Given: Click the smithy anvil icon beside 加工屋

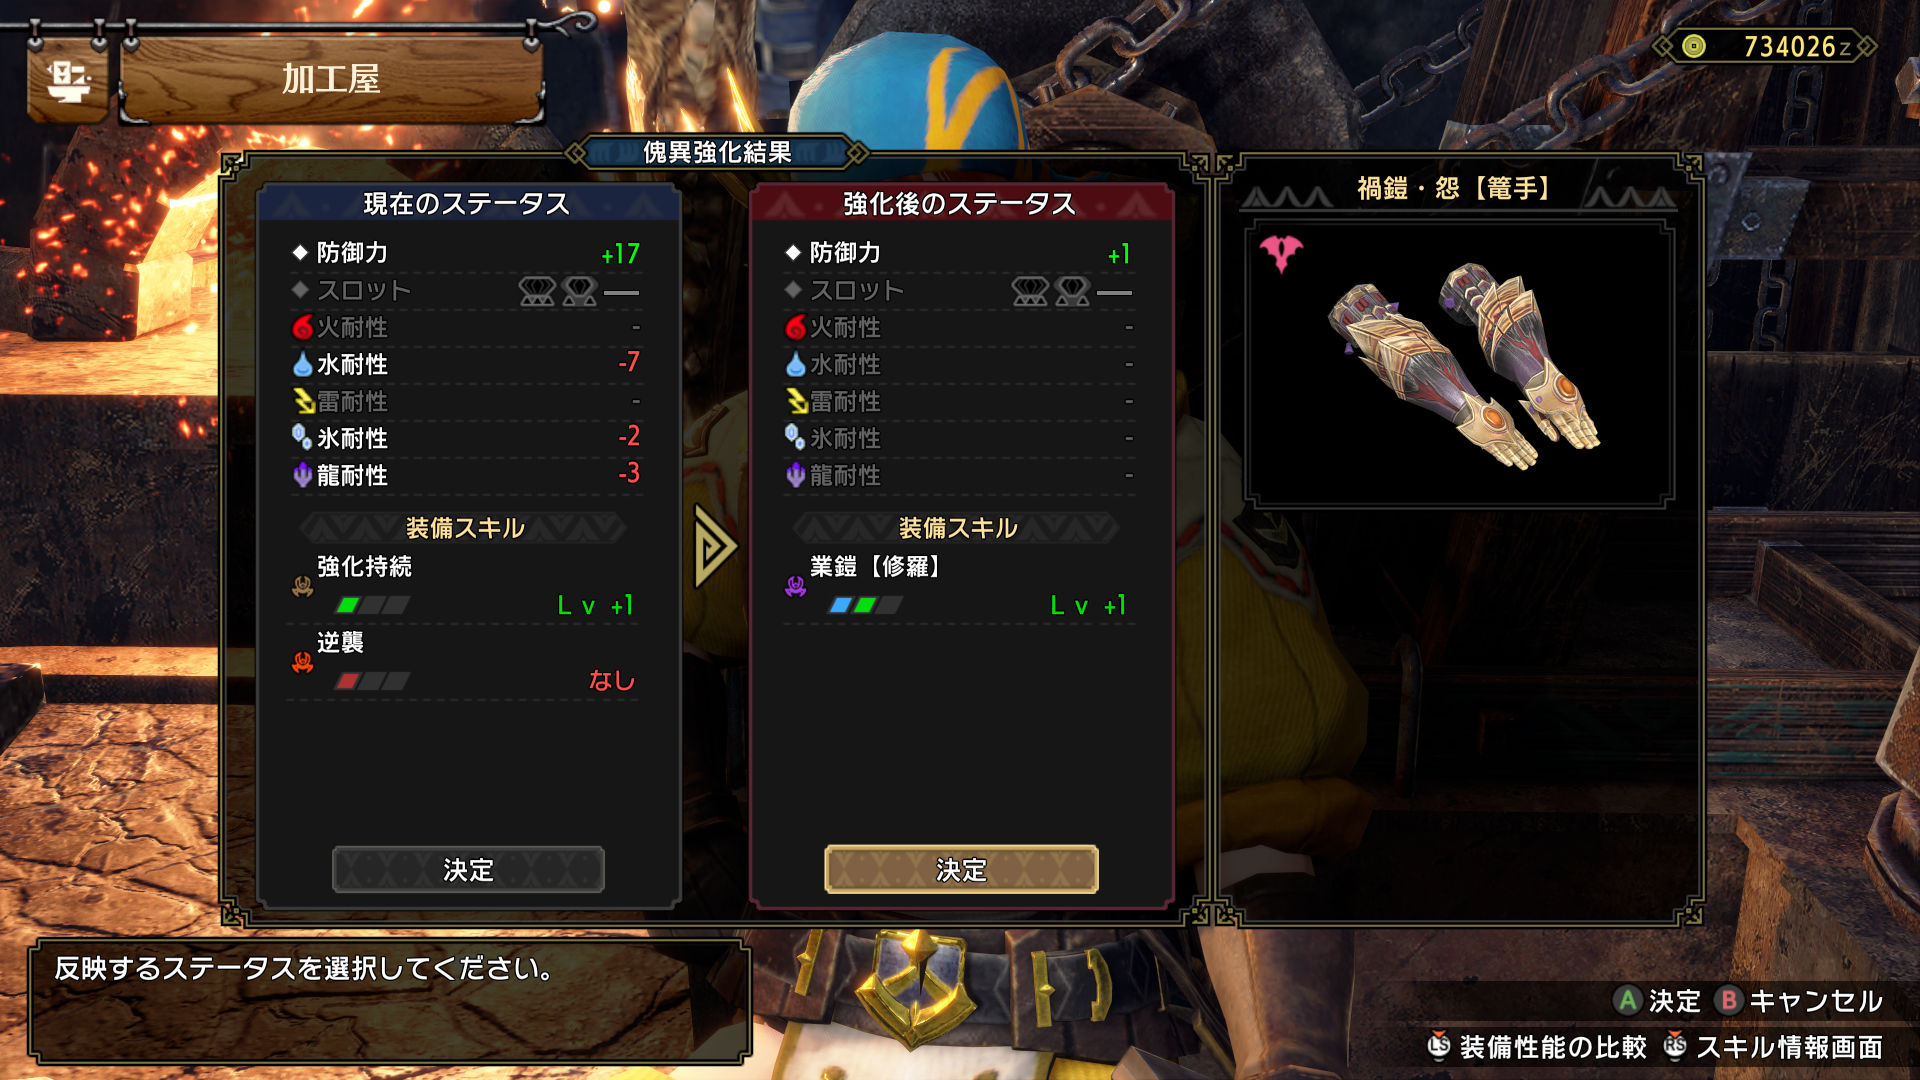Looking at the screenshot, I should tap(68, 80).
